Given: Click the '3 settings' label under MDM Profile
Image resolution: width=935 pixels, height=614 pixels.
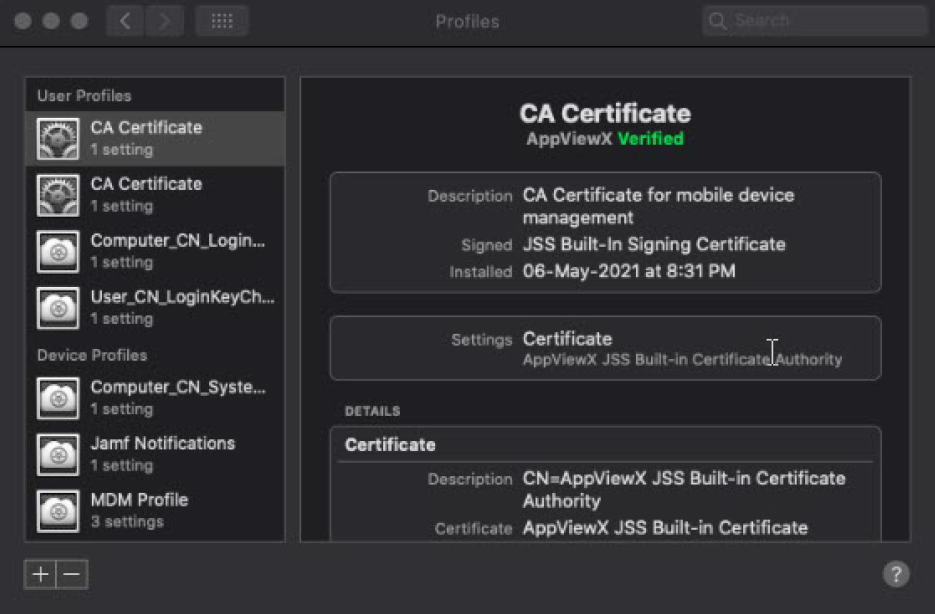Looking at the screenshot, I should coord(127,522).
